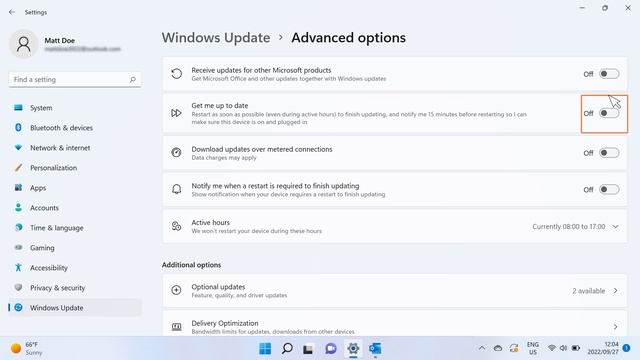Click the Find a setting search box

click(75, 80)
